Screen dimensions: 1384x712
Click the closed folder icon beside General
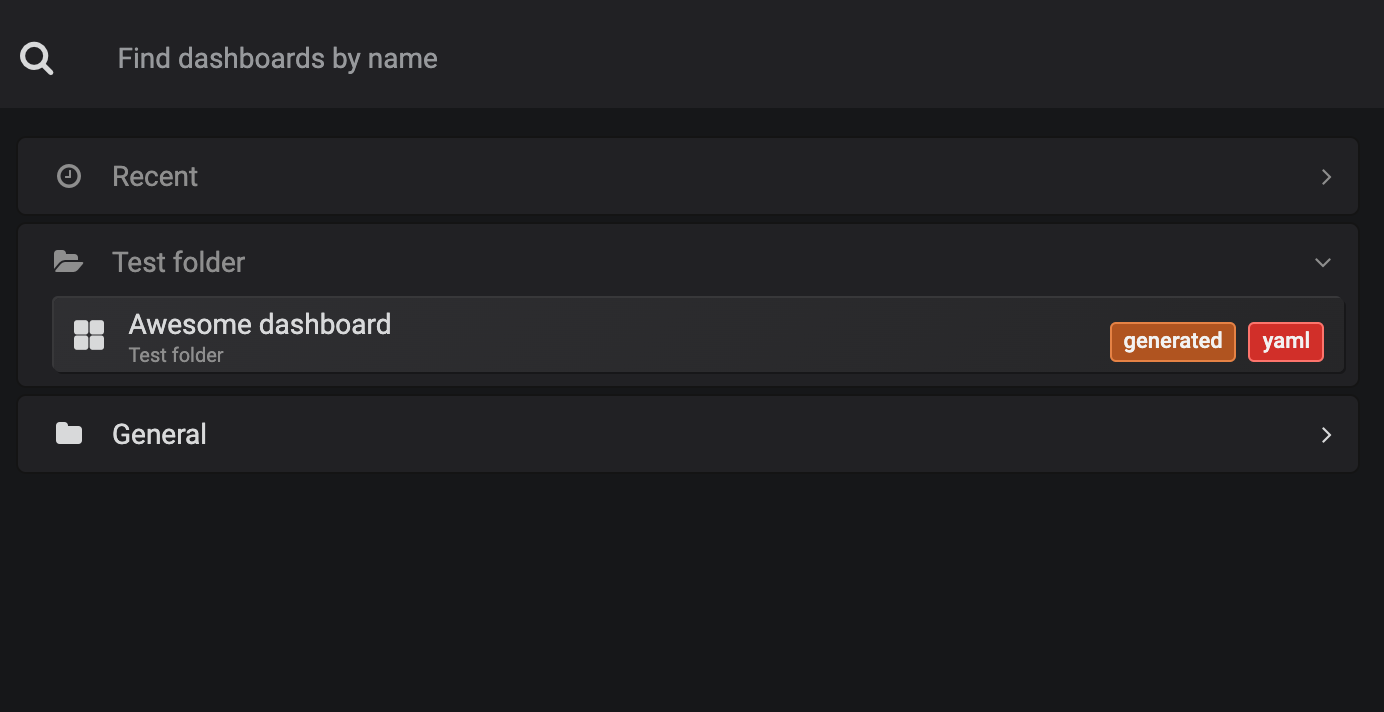pos(69,434)
